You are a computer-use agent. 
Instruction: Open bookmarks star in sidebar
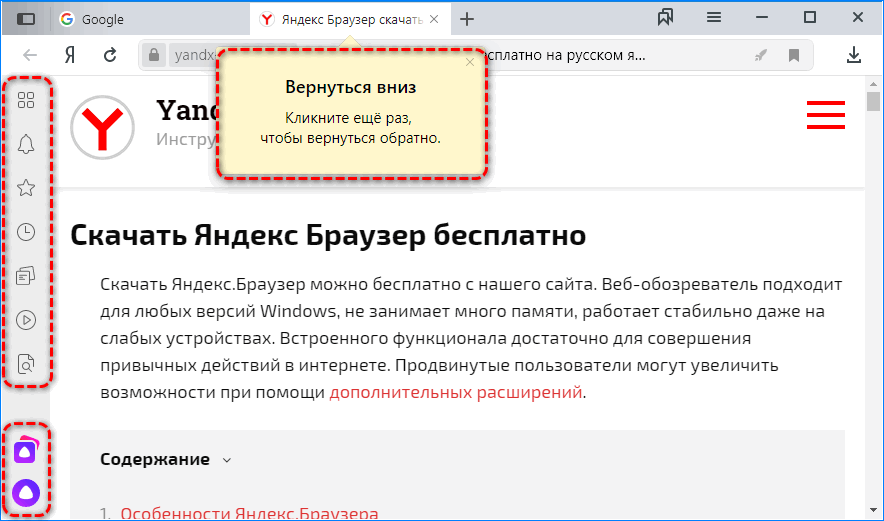coord(27,188)
